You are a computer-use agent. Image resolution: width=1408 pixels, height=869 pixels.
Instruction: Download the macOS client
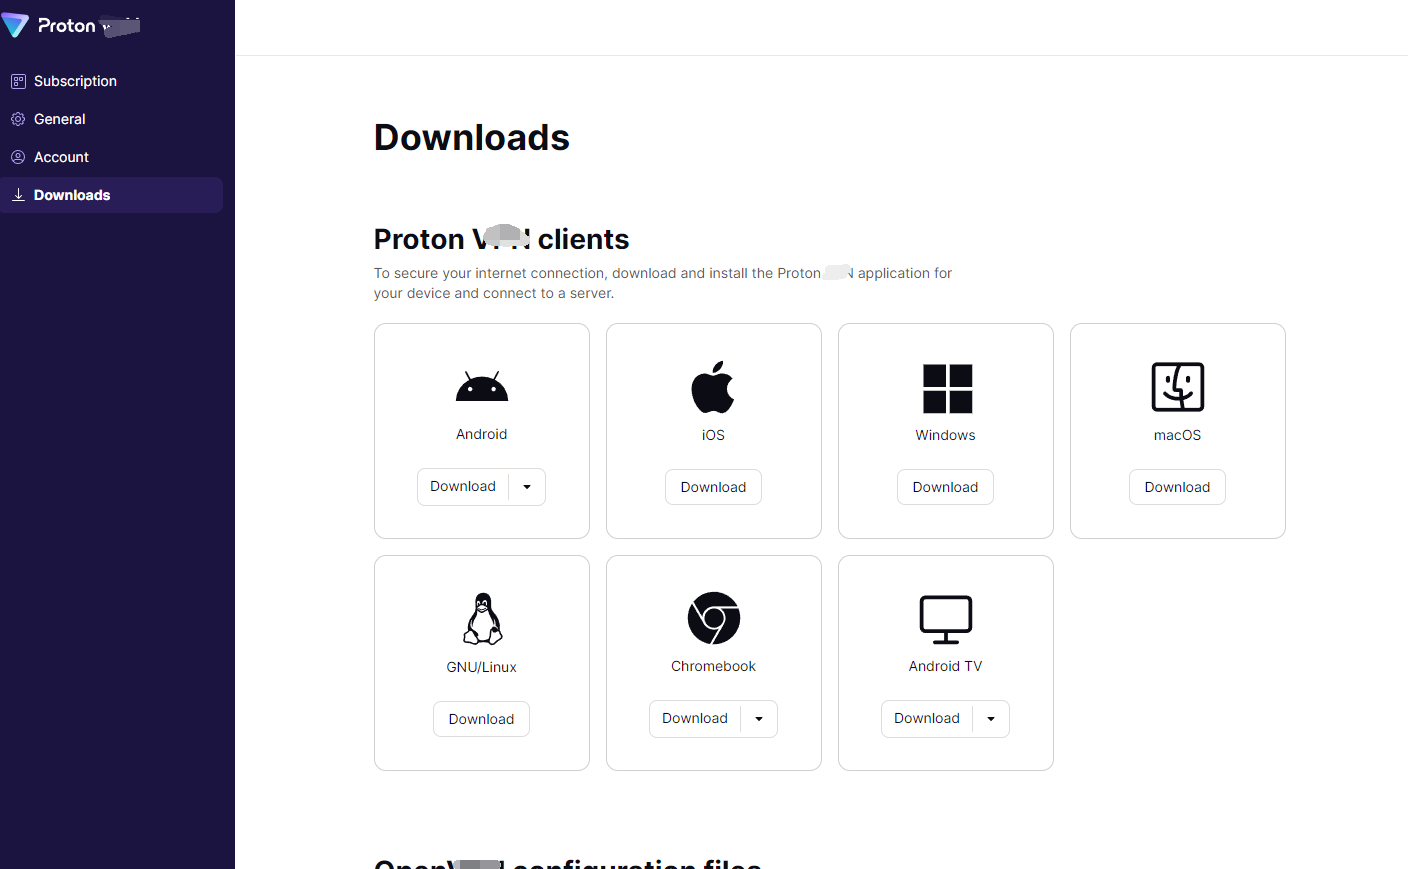click(1177, 487)
